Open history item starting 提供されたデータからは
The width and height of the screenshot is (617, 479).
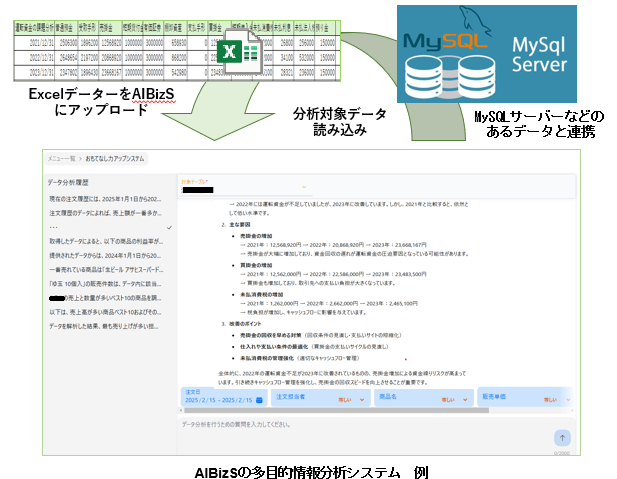105,256
